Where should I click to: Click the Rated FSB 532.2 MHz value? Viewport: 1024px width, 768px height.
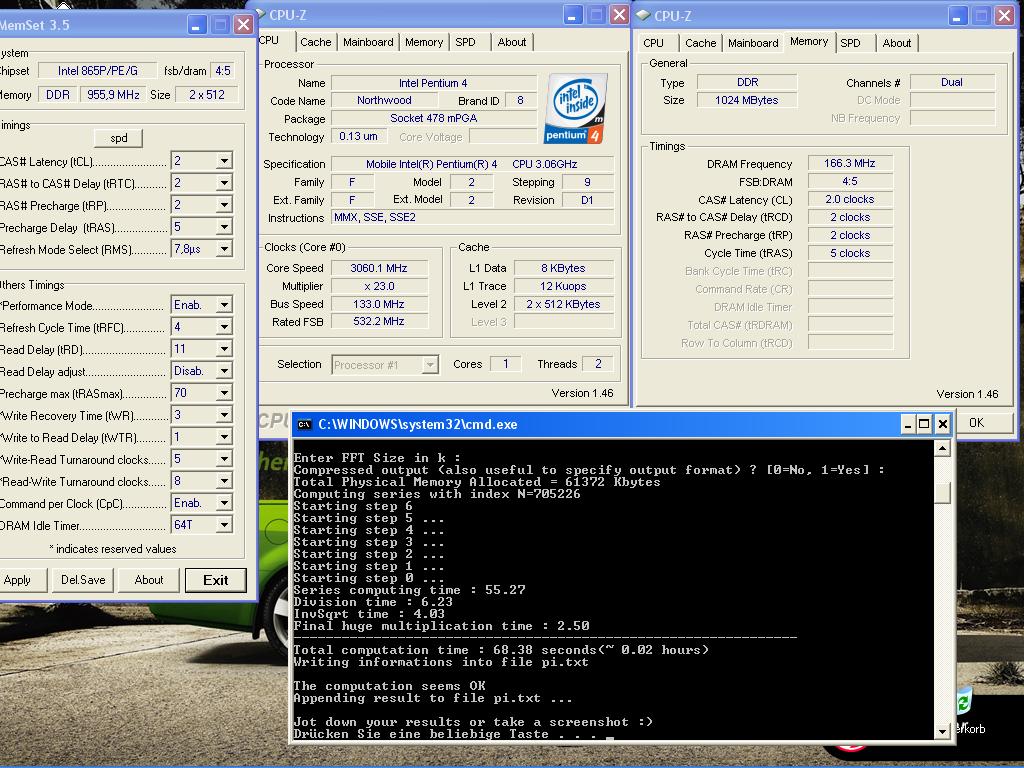tap(379, 321)
